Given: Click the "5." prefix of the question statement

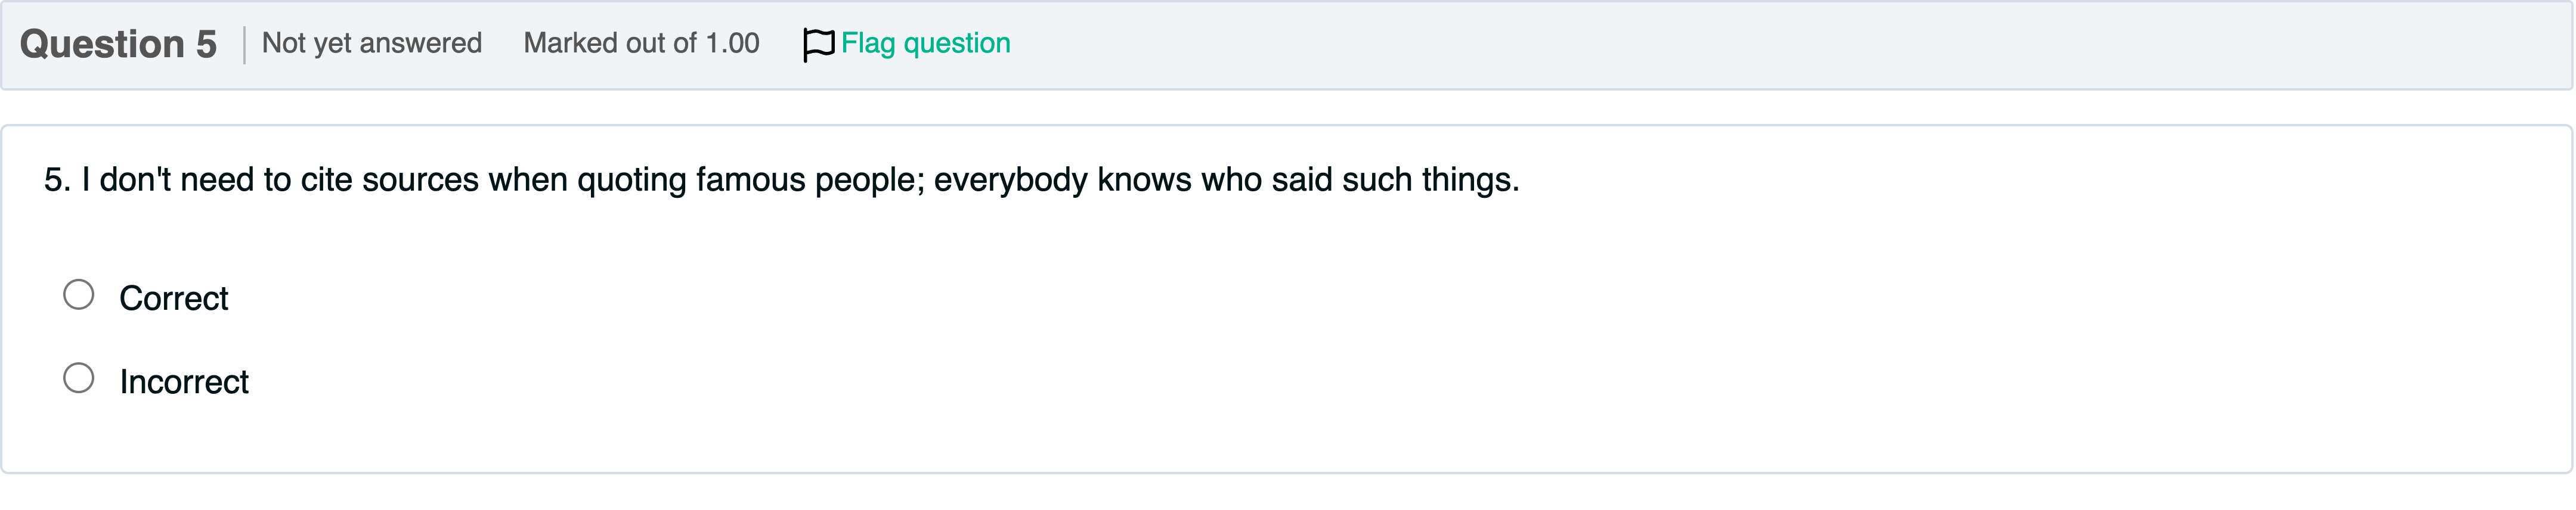Looking at the screenshot, I should click(x=57, y=180).
